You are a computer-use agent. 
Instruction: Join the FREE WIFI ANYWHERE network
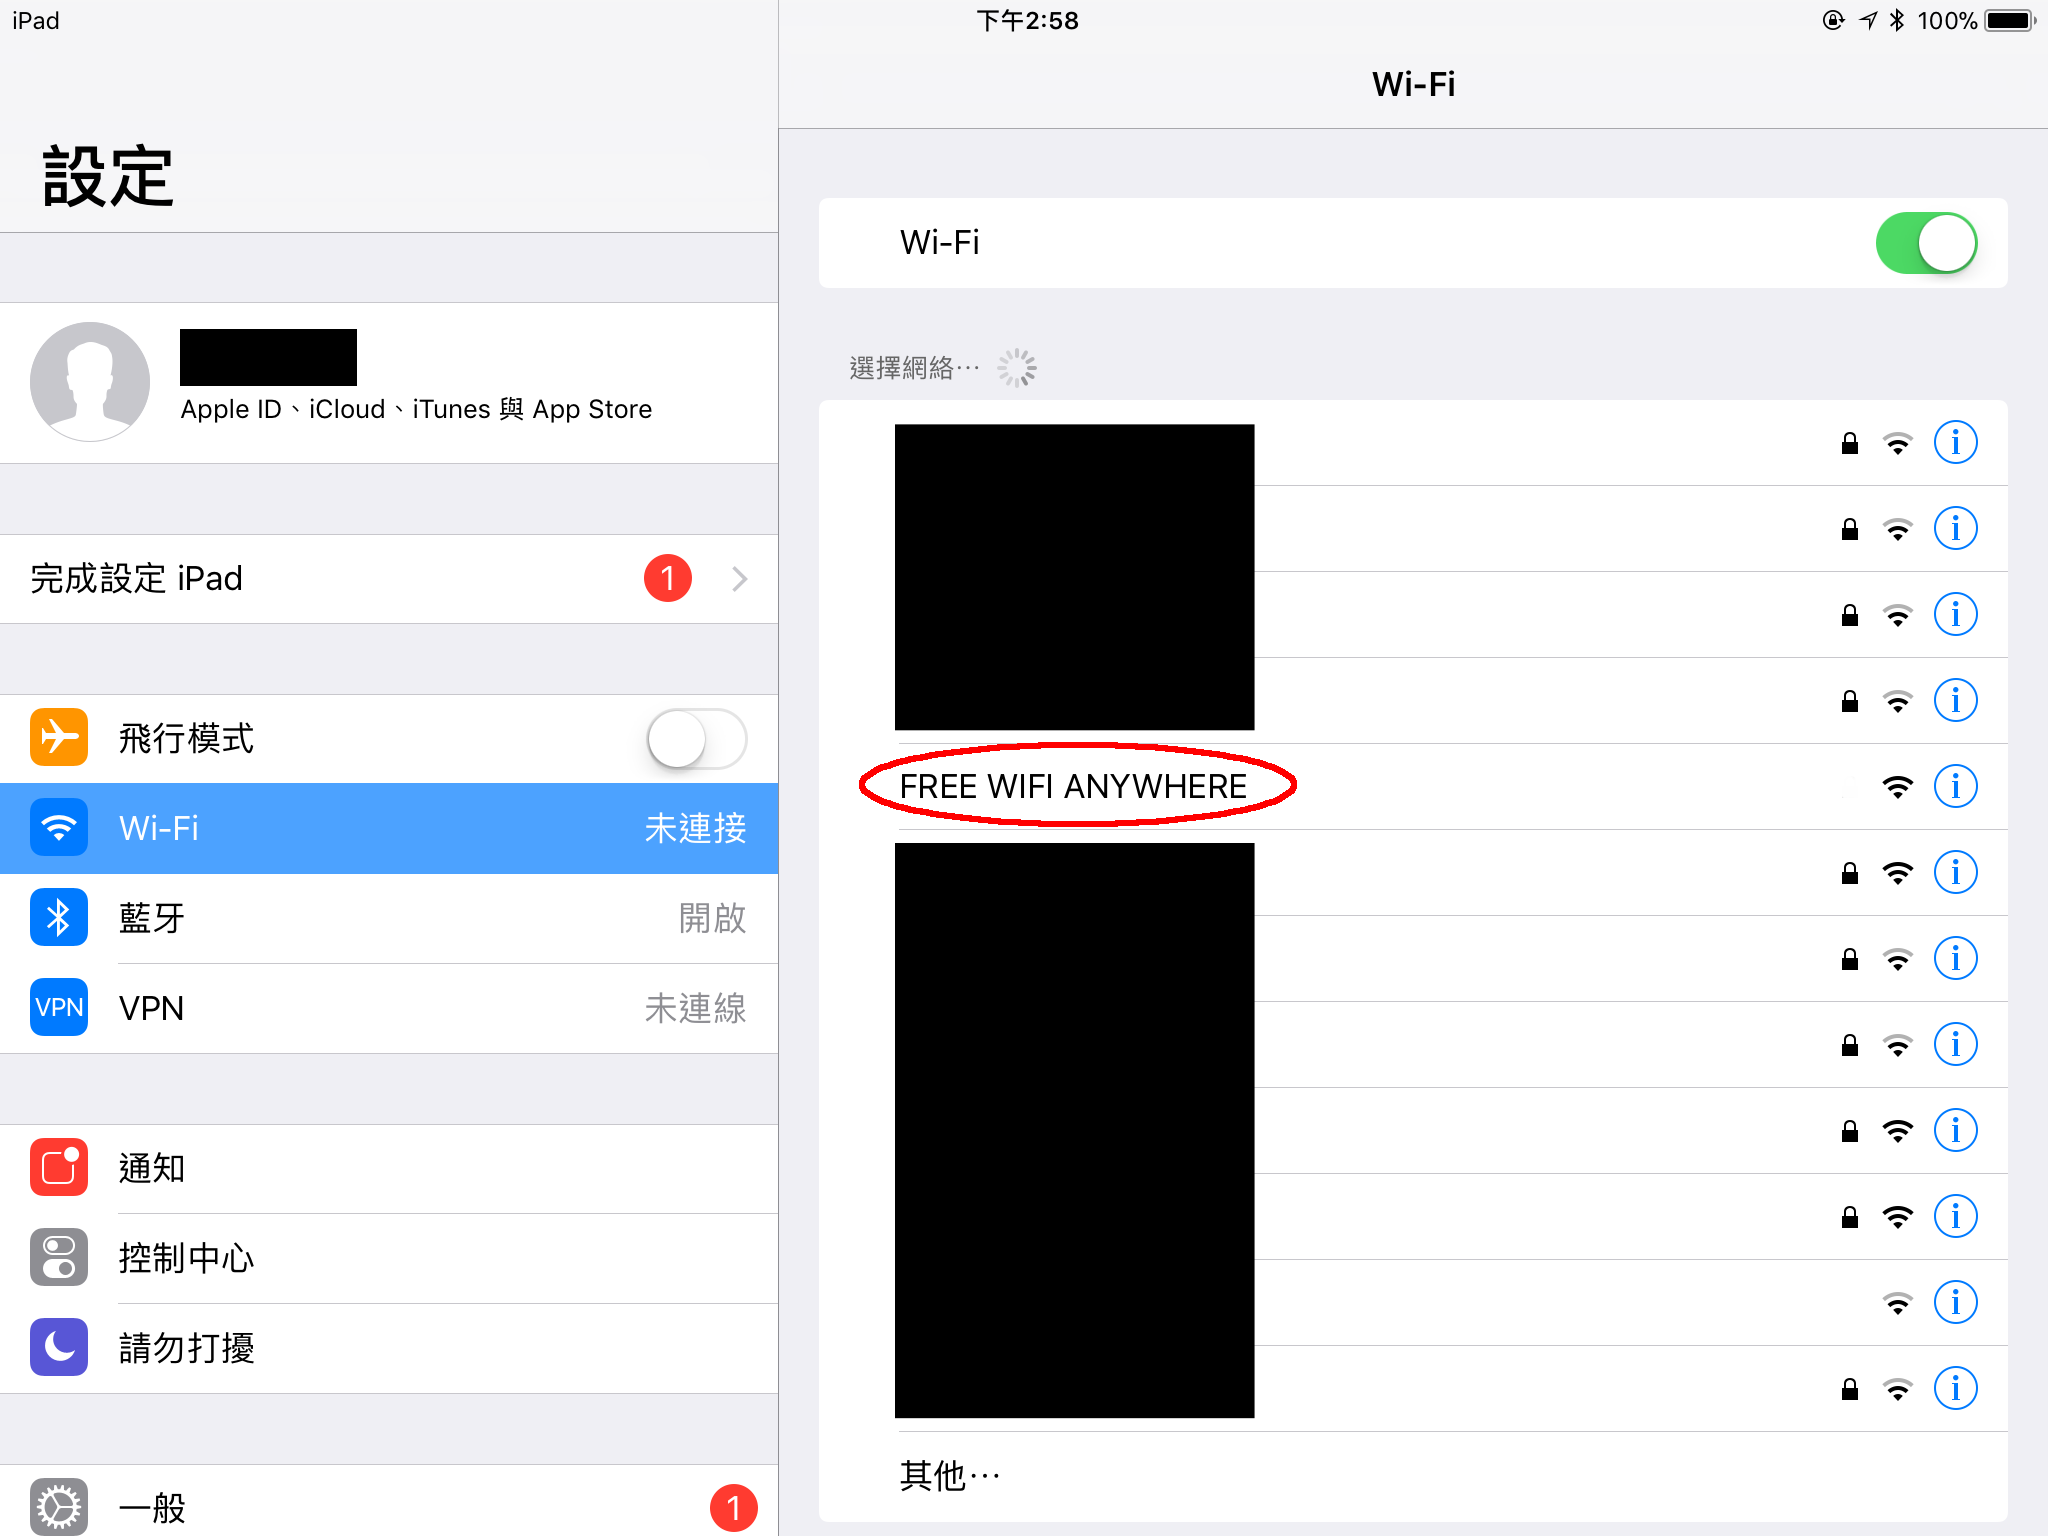pyautogui.click(x=1413, y=787)
